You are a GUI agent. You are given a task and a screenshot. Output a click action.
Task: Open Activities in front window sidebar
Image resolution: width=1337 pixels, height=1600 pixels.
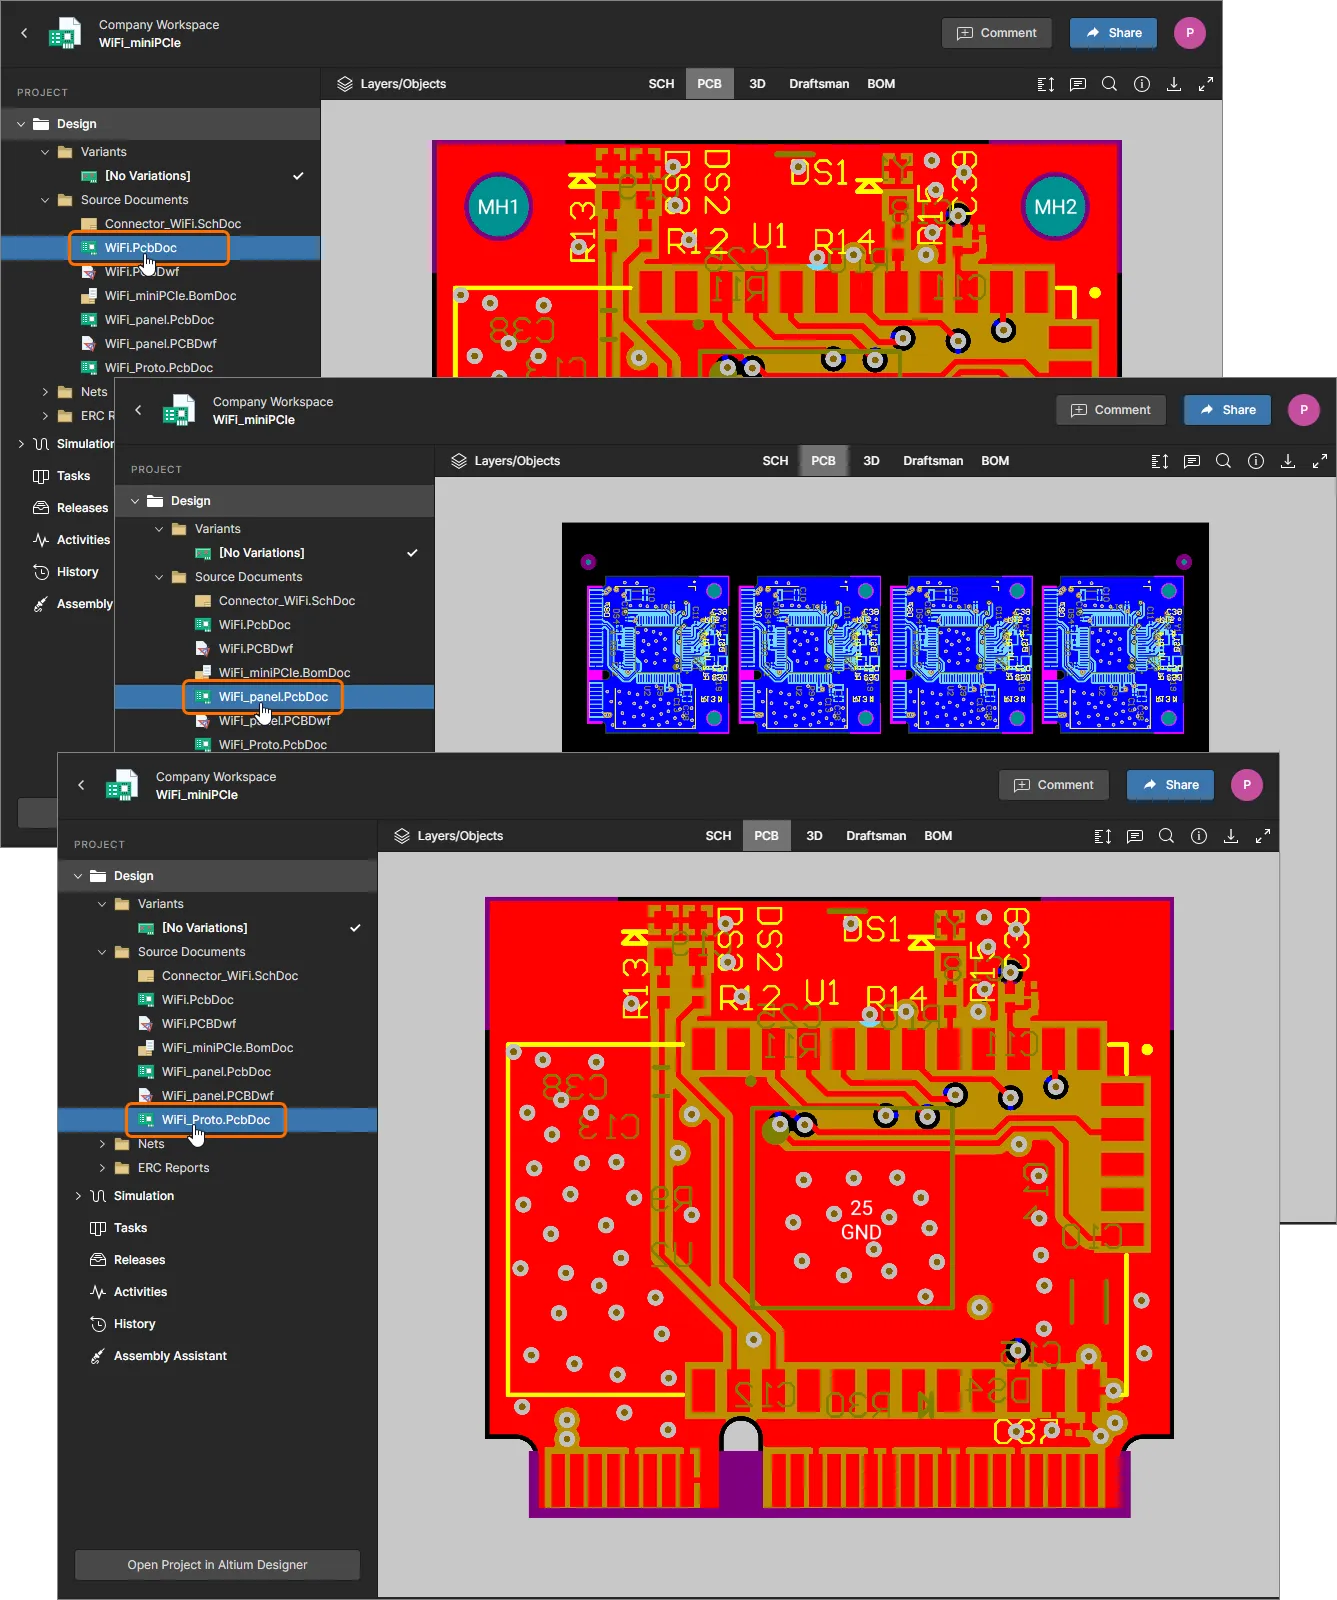(140, 1292)
